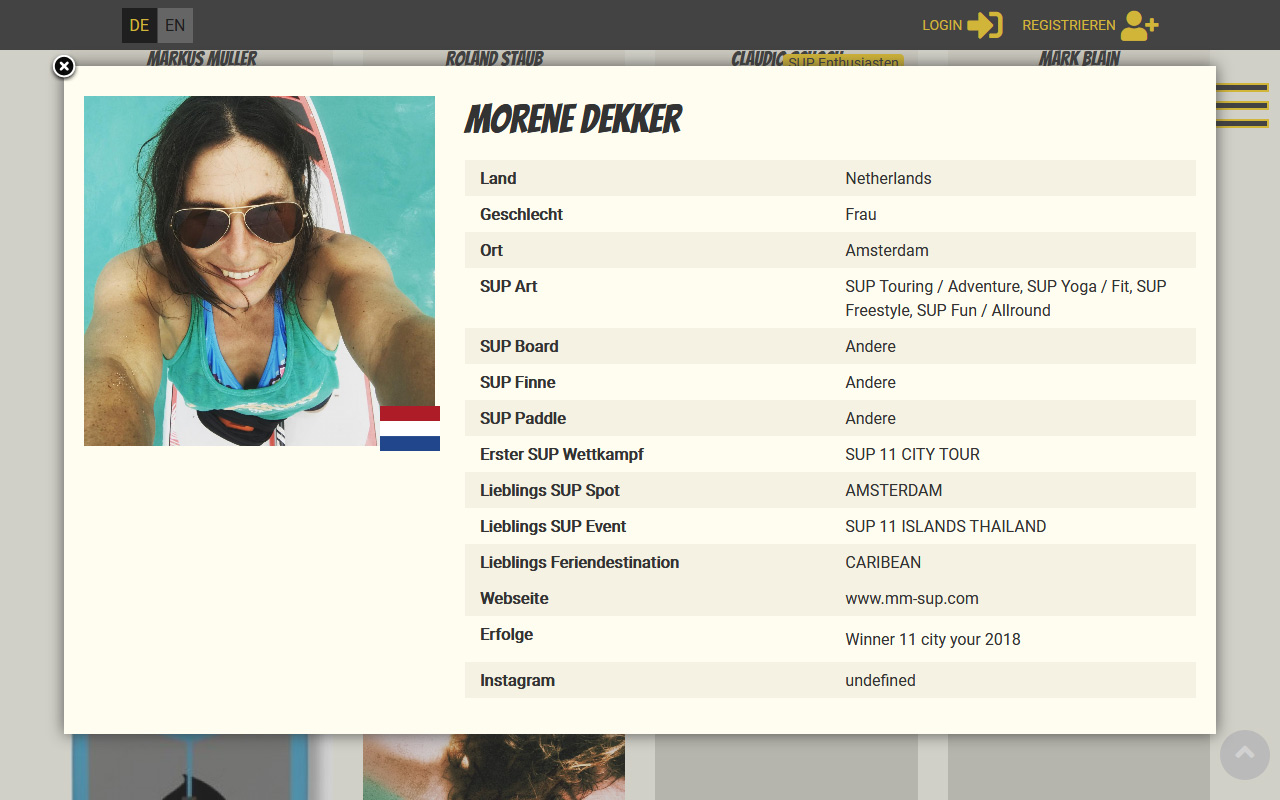Switch language to EN
The width and height of the screenshot is (1280, 800).
coord(175,25)
